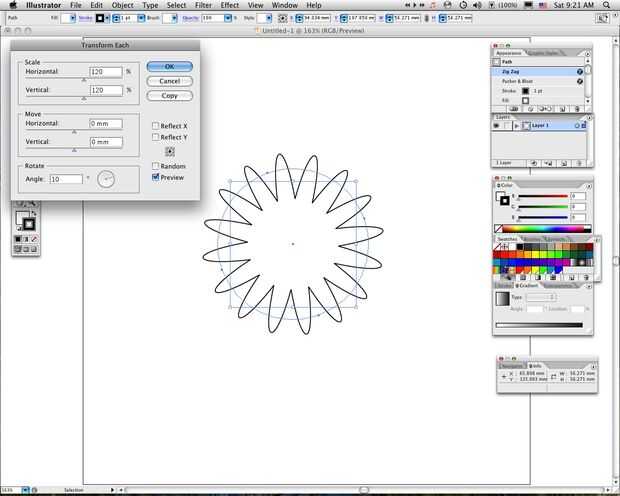Viewport: 620px width, 496px height.
Task: Click delete swatch icon in Swatches panel
Action: tap(586, 278)
